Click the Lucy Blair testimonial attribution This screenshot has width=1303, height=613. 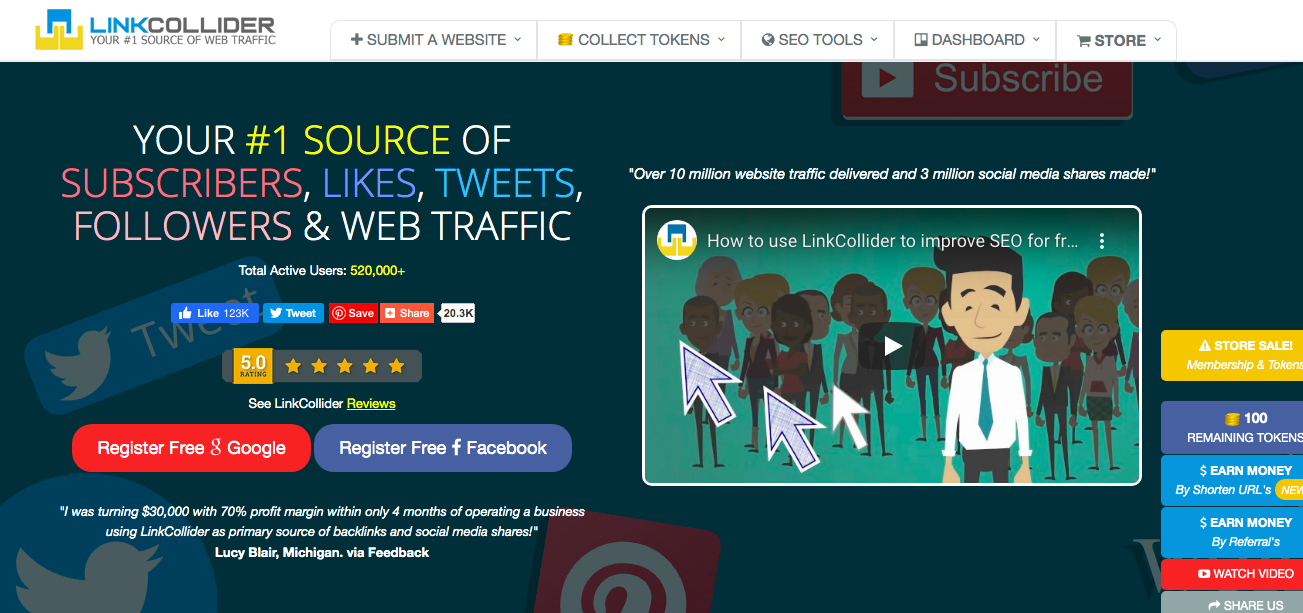pos(322,552)
